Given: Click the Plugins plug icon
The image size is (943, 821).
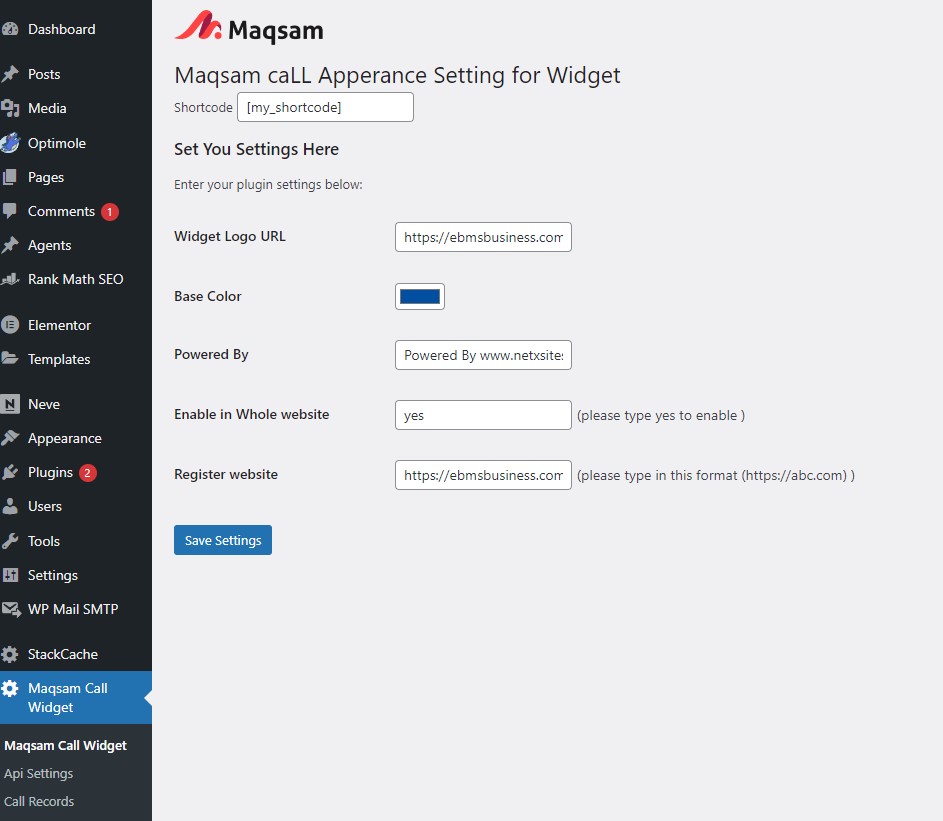Looking at the screenshot, I should tap(10, 472).
